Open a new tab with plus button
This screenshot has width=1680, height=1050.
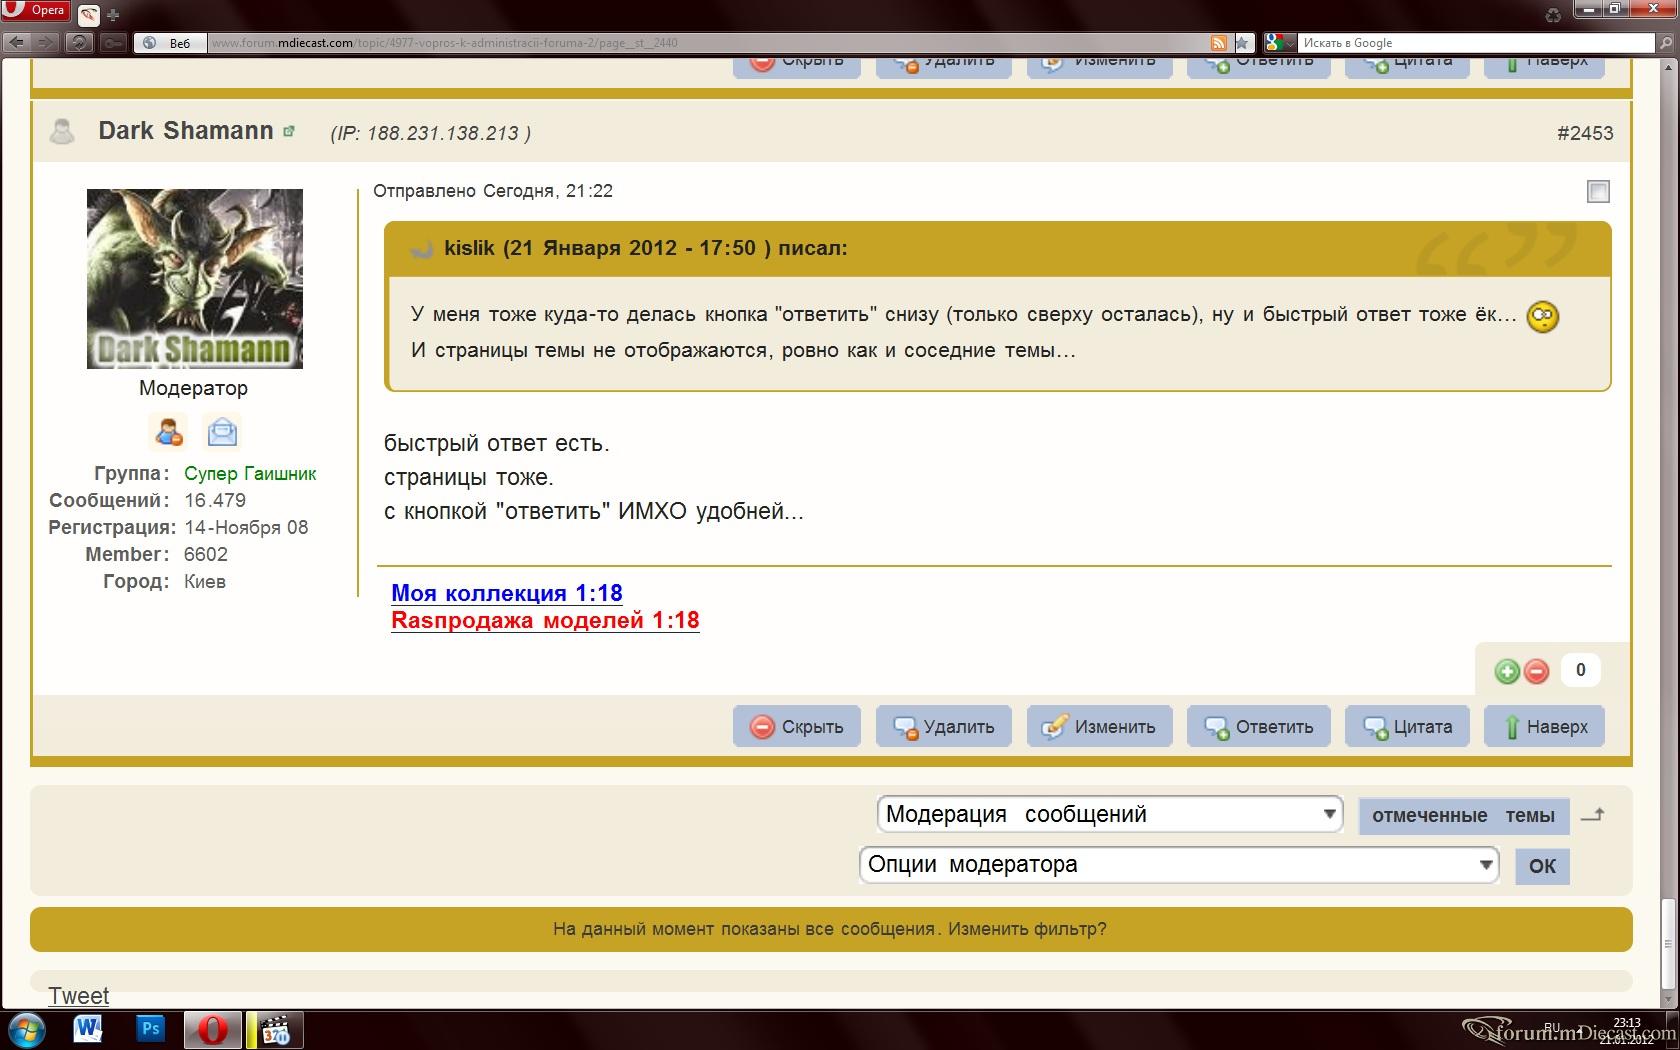(x=113, y=15)
